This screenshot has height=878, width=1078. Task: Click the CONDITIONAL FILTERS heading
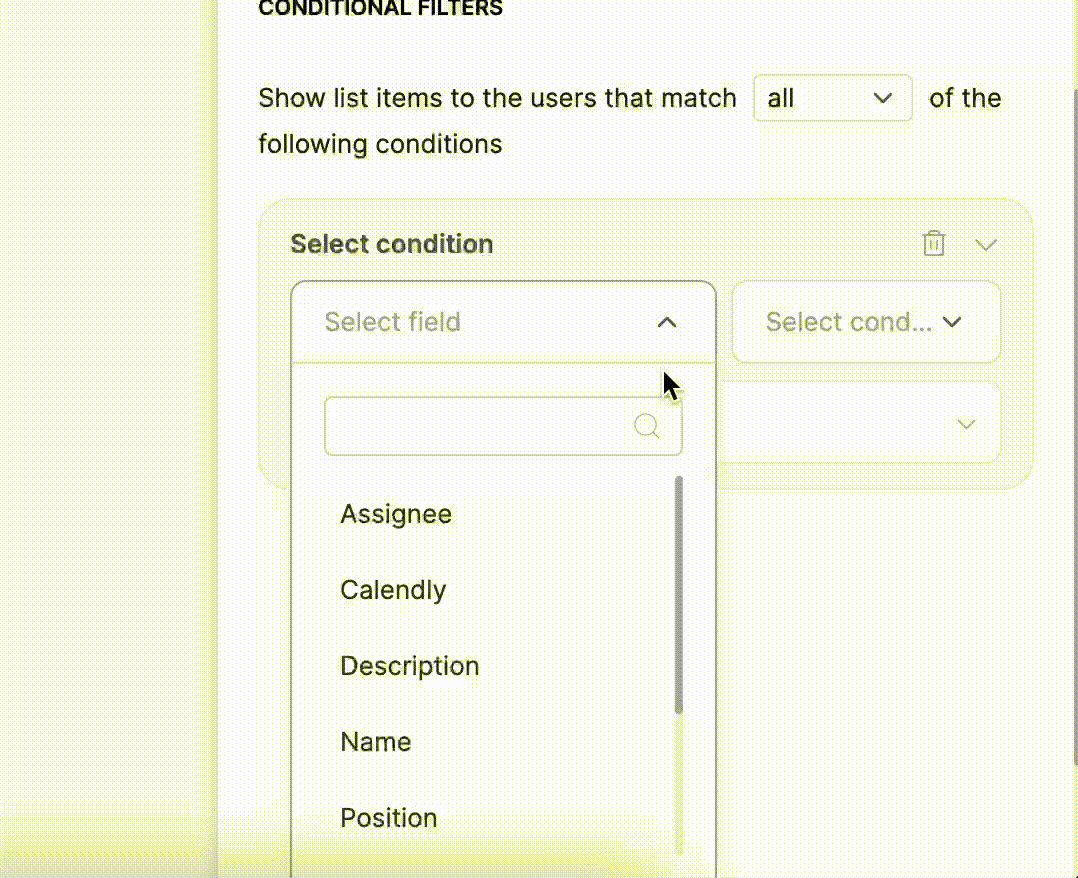point(380,9)
